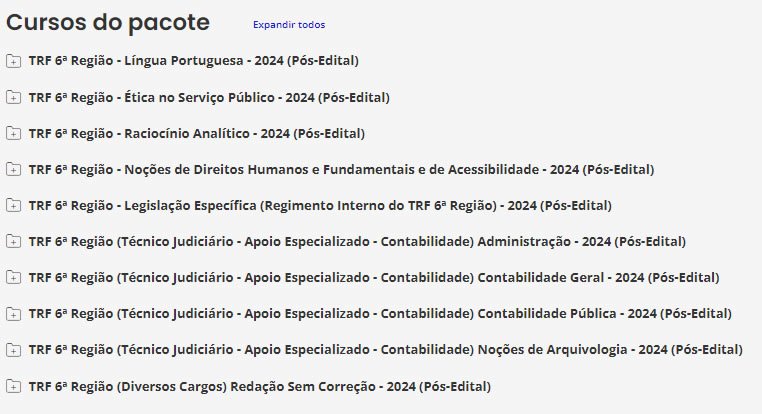
Task: Click plus icon beside Contabilidade Pública course
Action: (13, 313)
